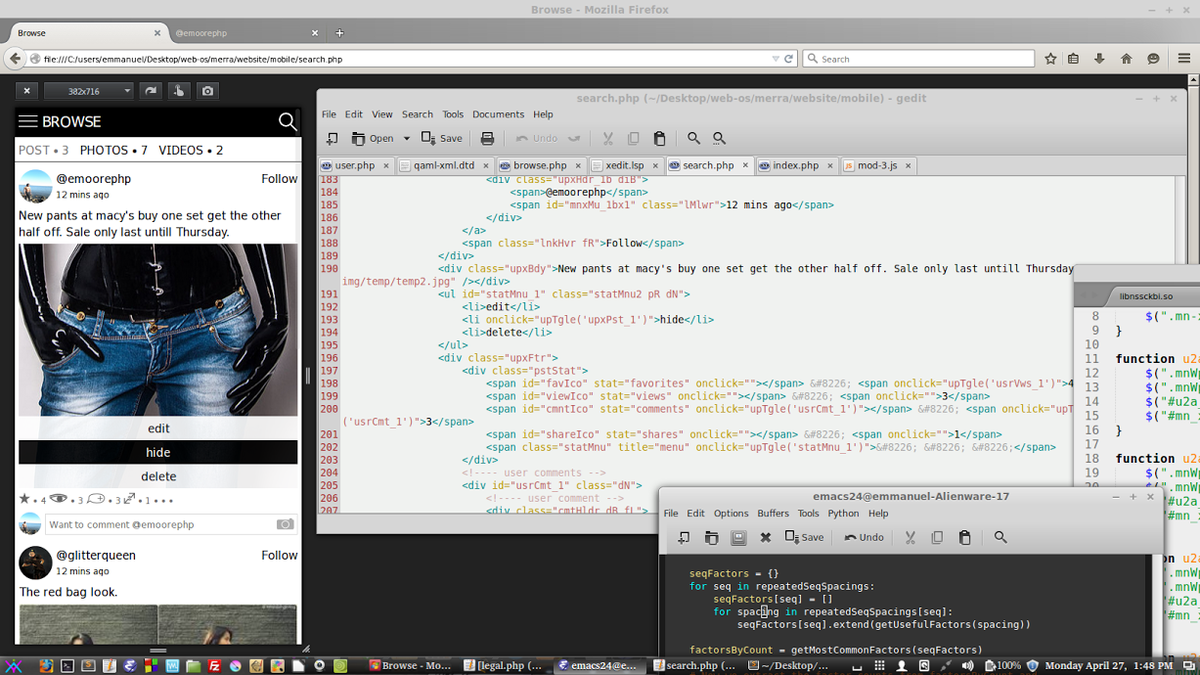
Task: Click the Cut scissors icon in gedit
Action: 607,138
